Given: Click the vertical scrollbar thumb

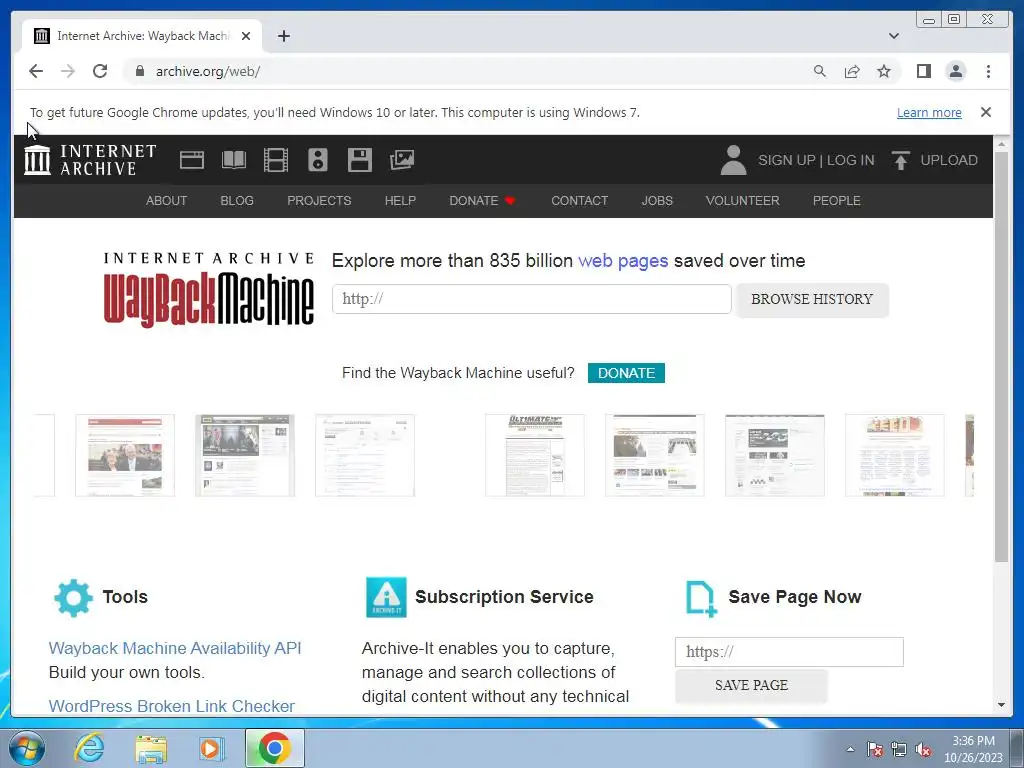Looking at the screenshot, I should tap(1001, 356).
